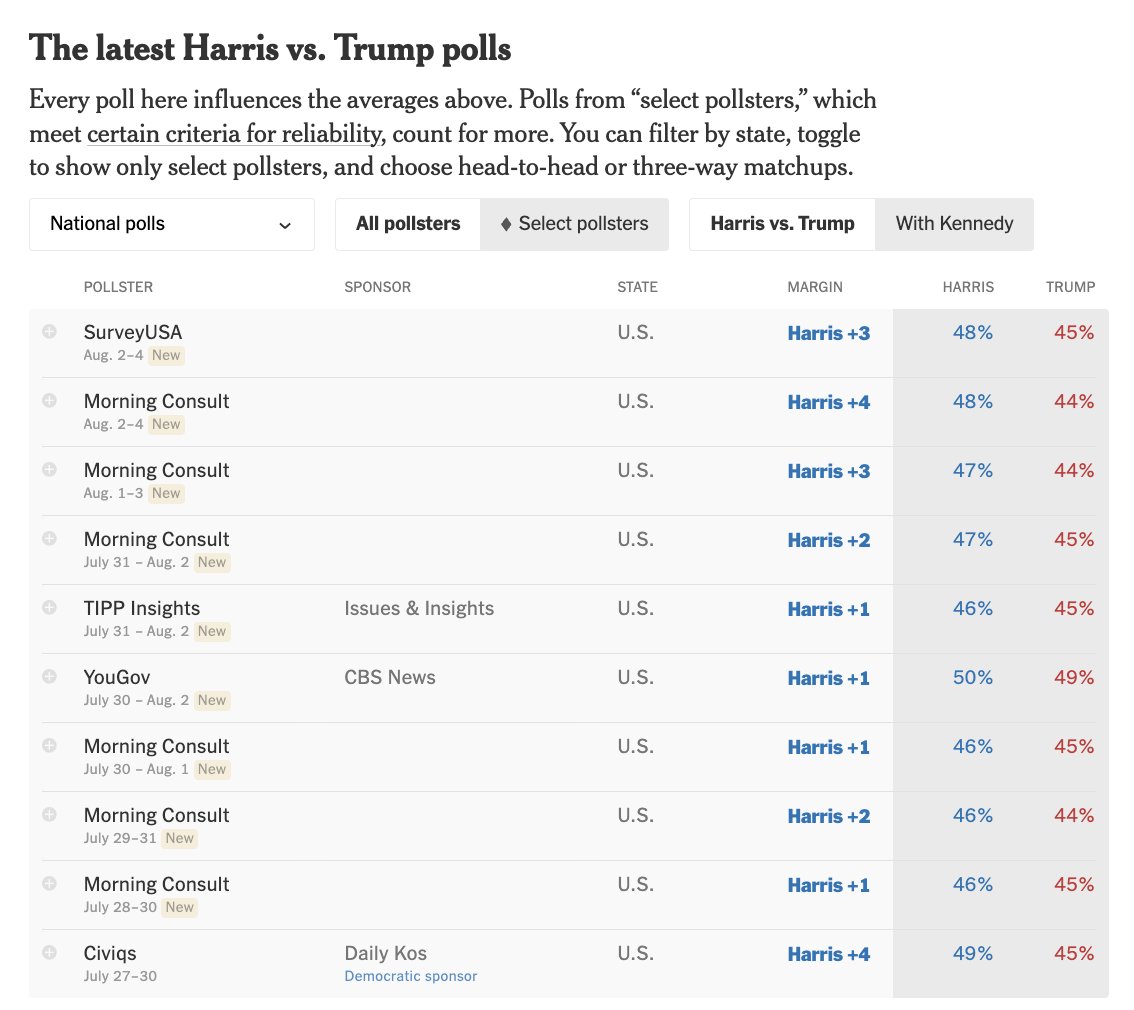Click U.S. state cell in TIPP Insights row
Image resolution: width=1134 pixels, height=1010 pixels.
click(636, 609)
